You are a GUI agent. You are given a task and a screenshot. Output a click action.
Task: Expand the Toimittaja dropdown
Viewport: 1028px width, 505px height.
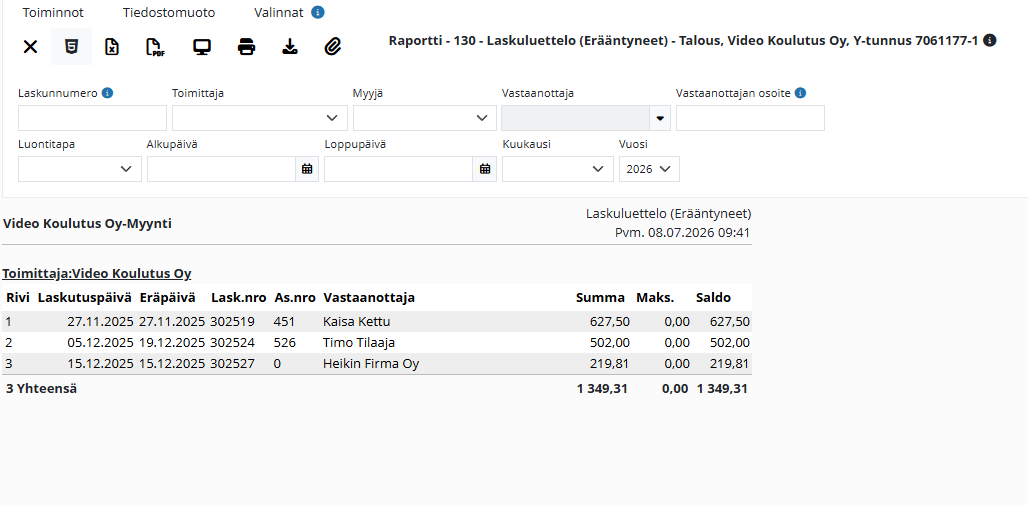point(260,118)
